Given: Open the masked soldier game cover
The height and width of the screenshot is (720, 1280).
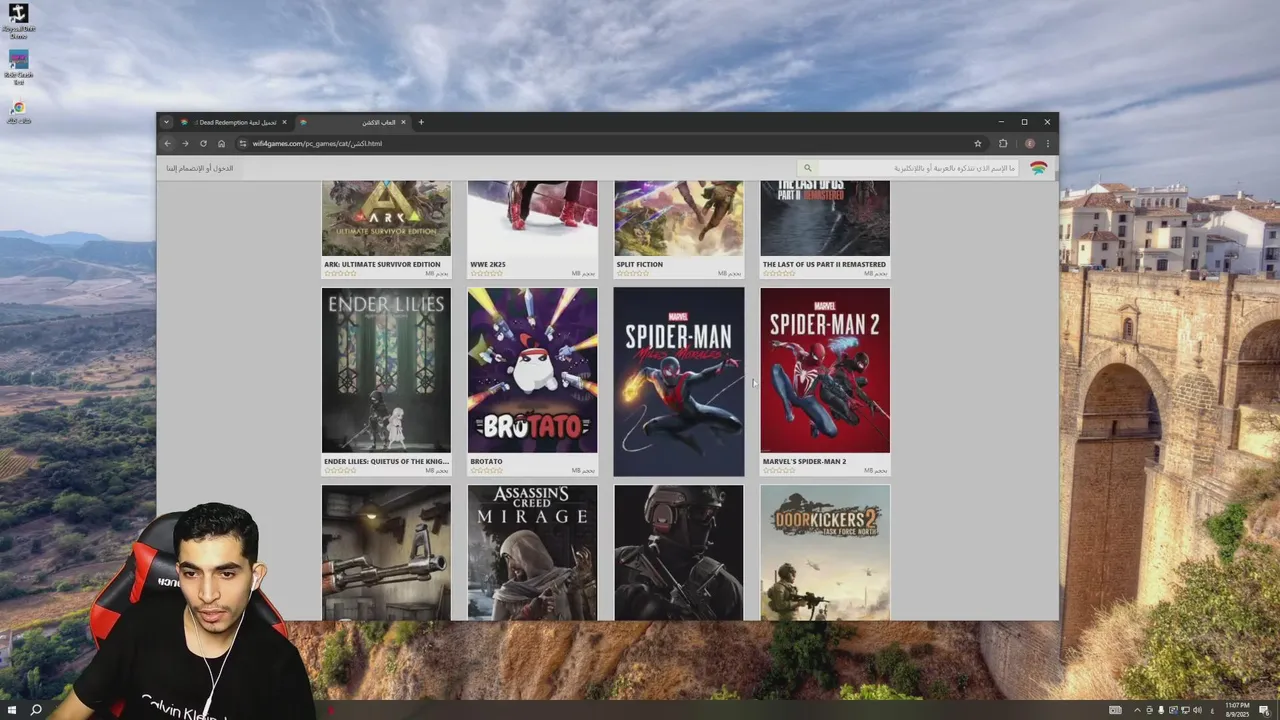Looking at the screenshot, I should [679, 552].
